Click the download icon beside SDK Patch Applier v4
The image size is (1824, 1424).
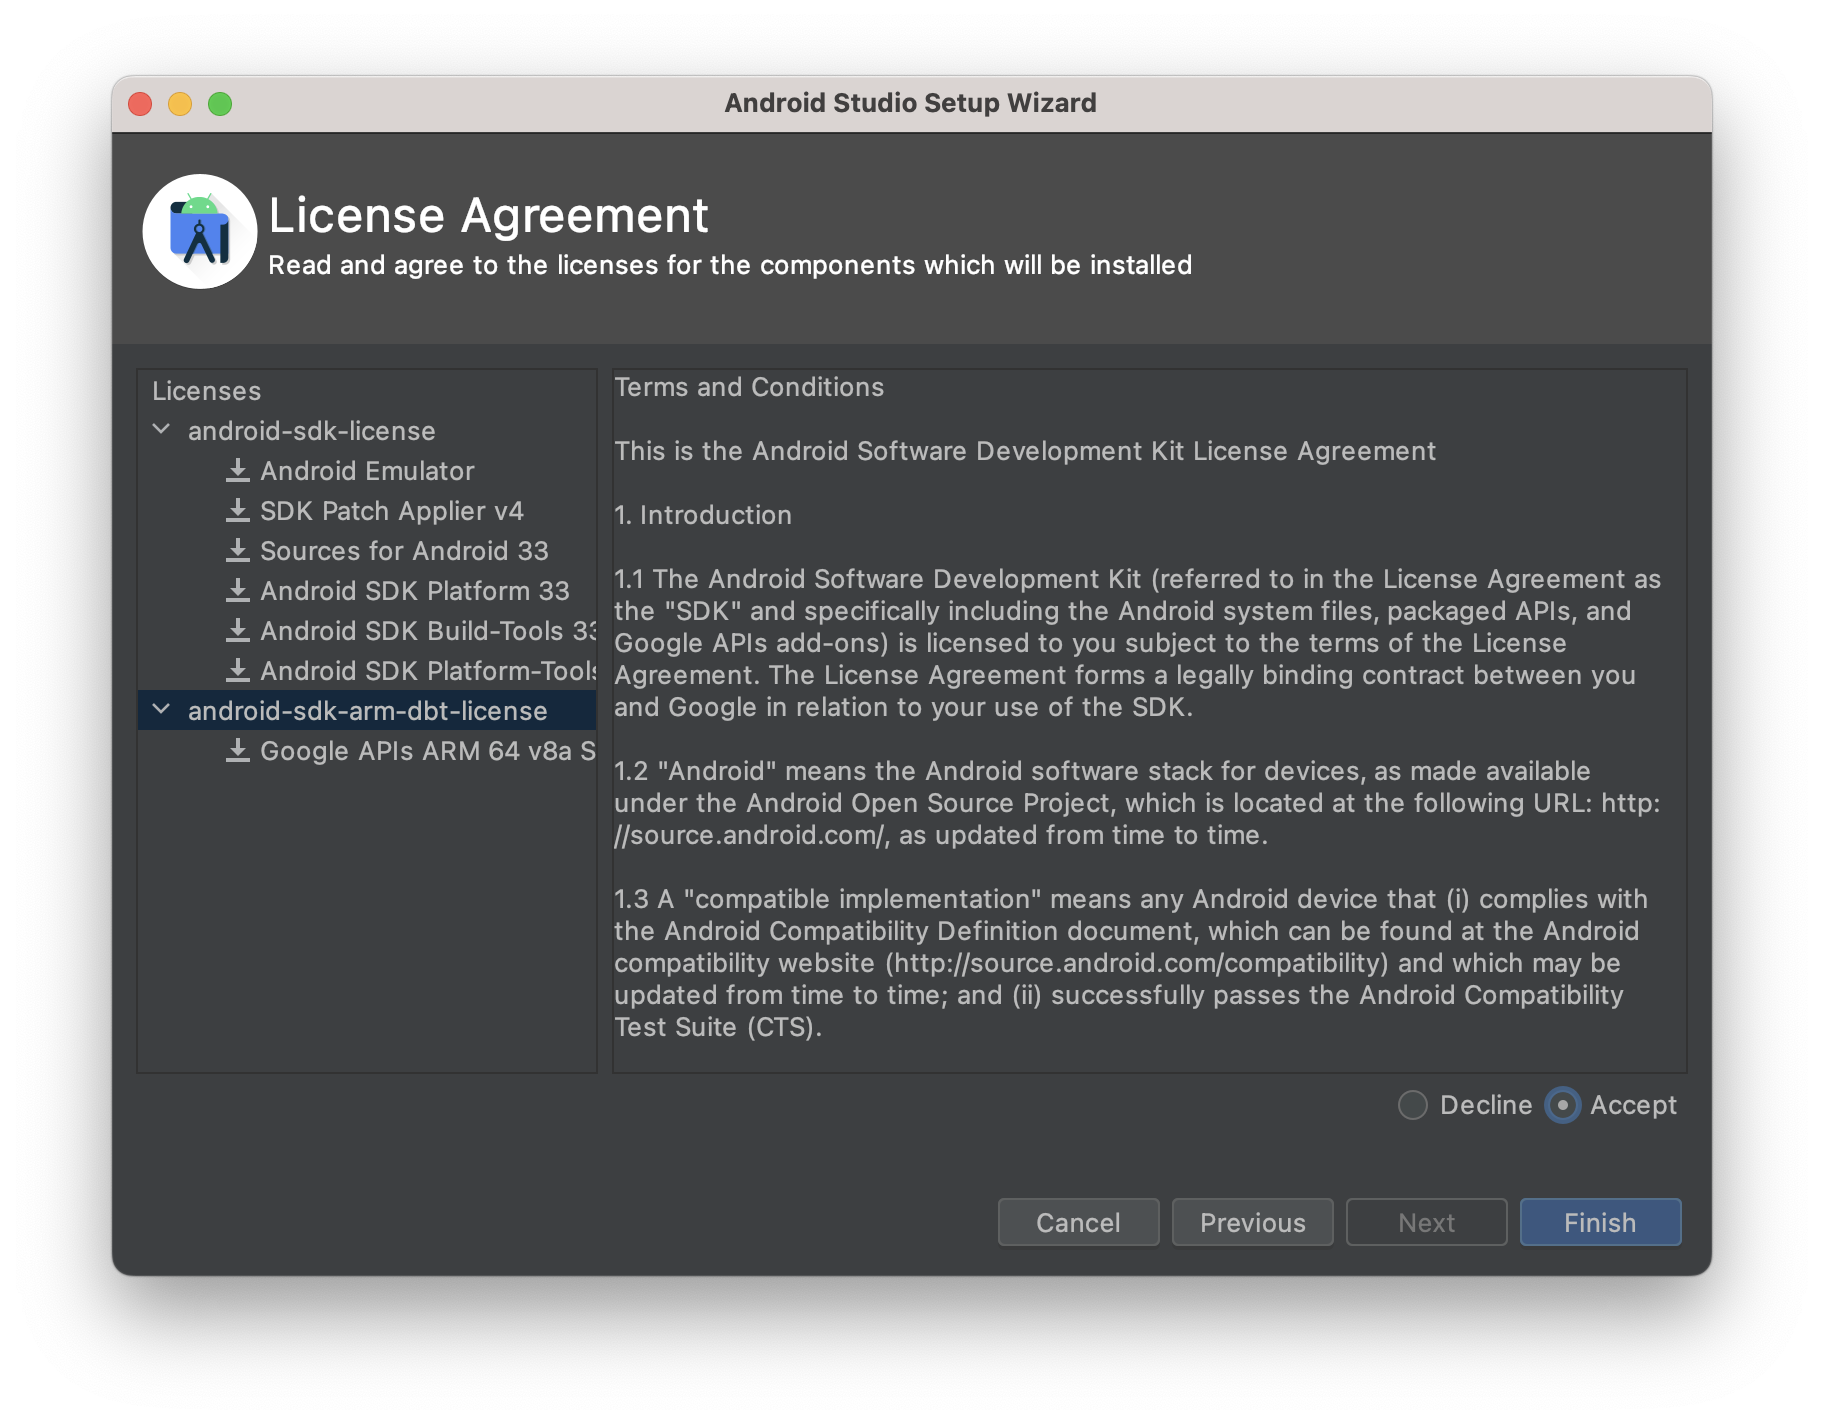pyautogui.click(x=238, y=510)
